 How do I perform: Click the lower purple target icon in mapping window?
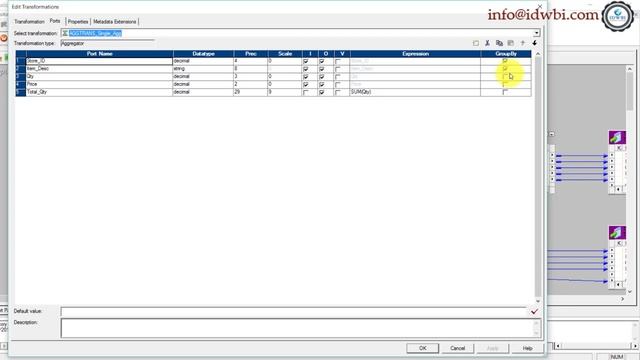617,233
